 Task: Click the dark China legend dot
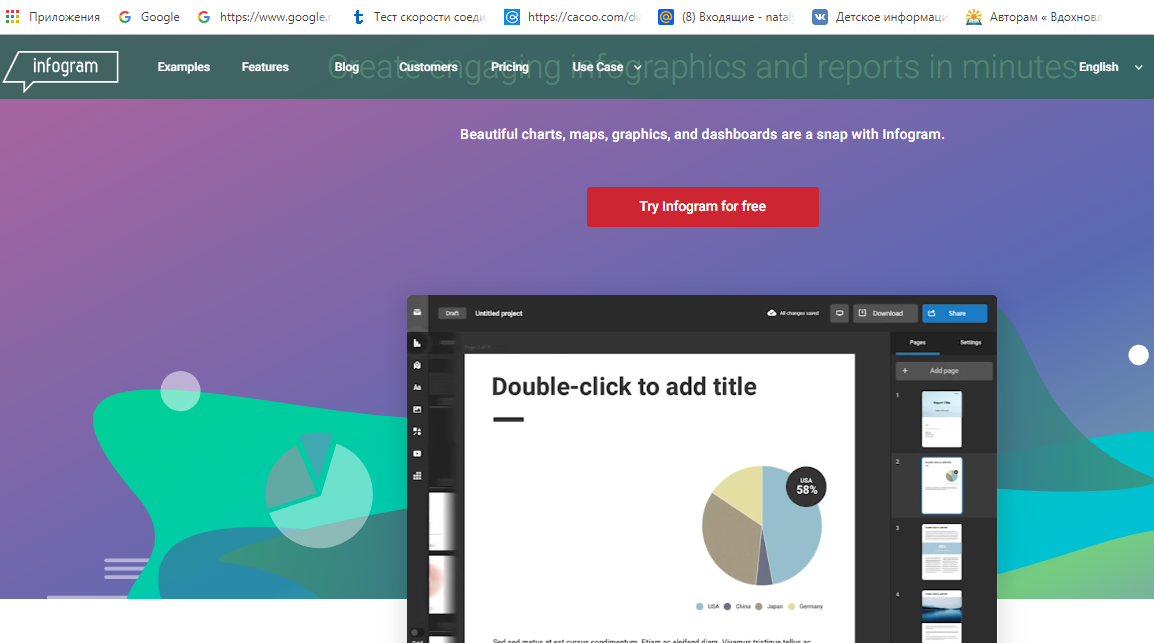click(727, 607)
